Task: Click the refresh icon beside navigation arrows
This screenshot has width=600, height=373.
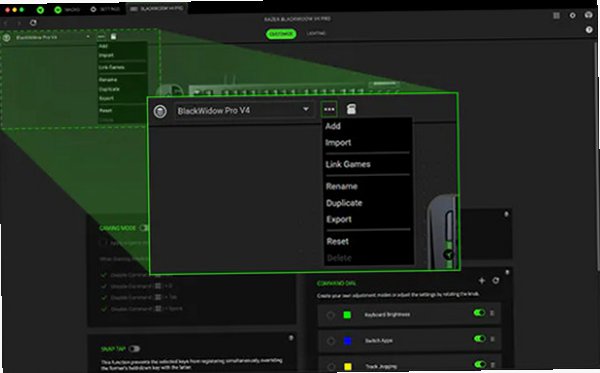Action: coord(33,23)
